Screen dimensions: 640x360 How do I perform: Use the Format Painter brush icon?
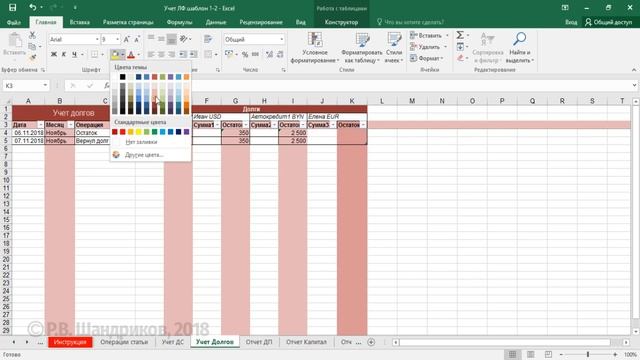coord(32,57)
